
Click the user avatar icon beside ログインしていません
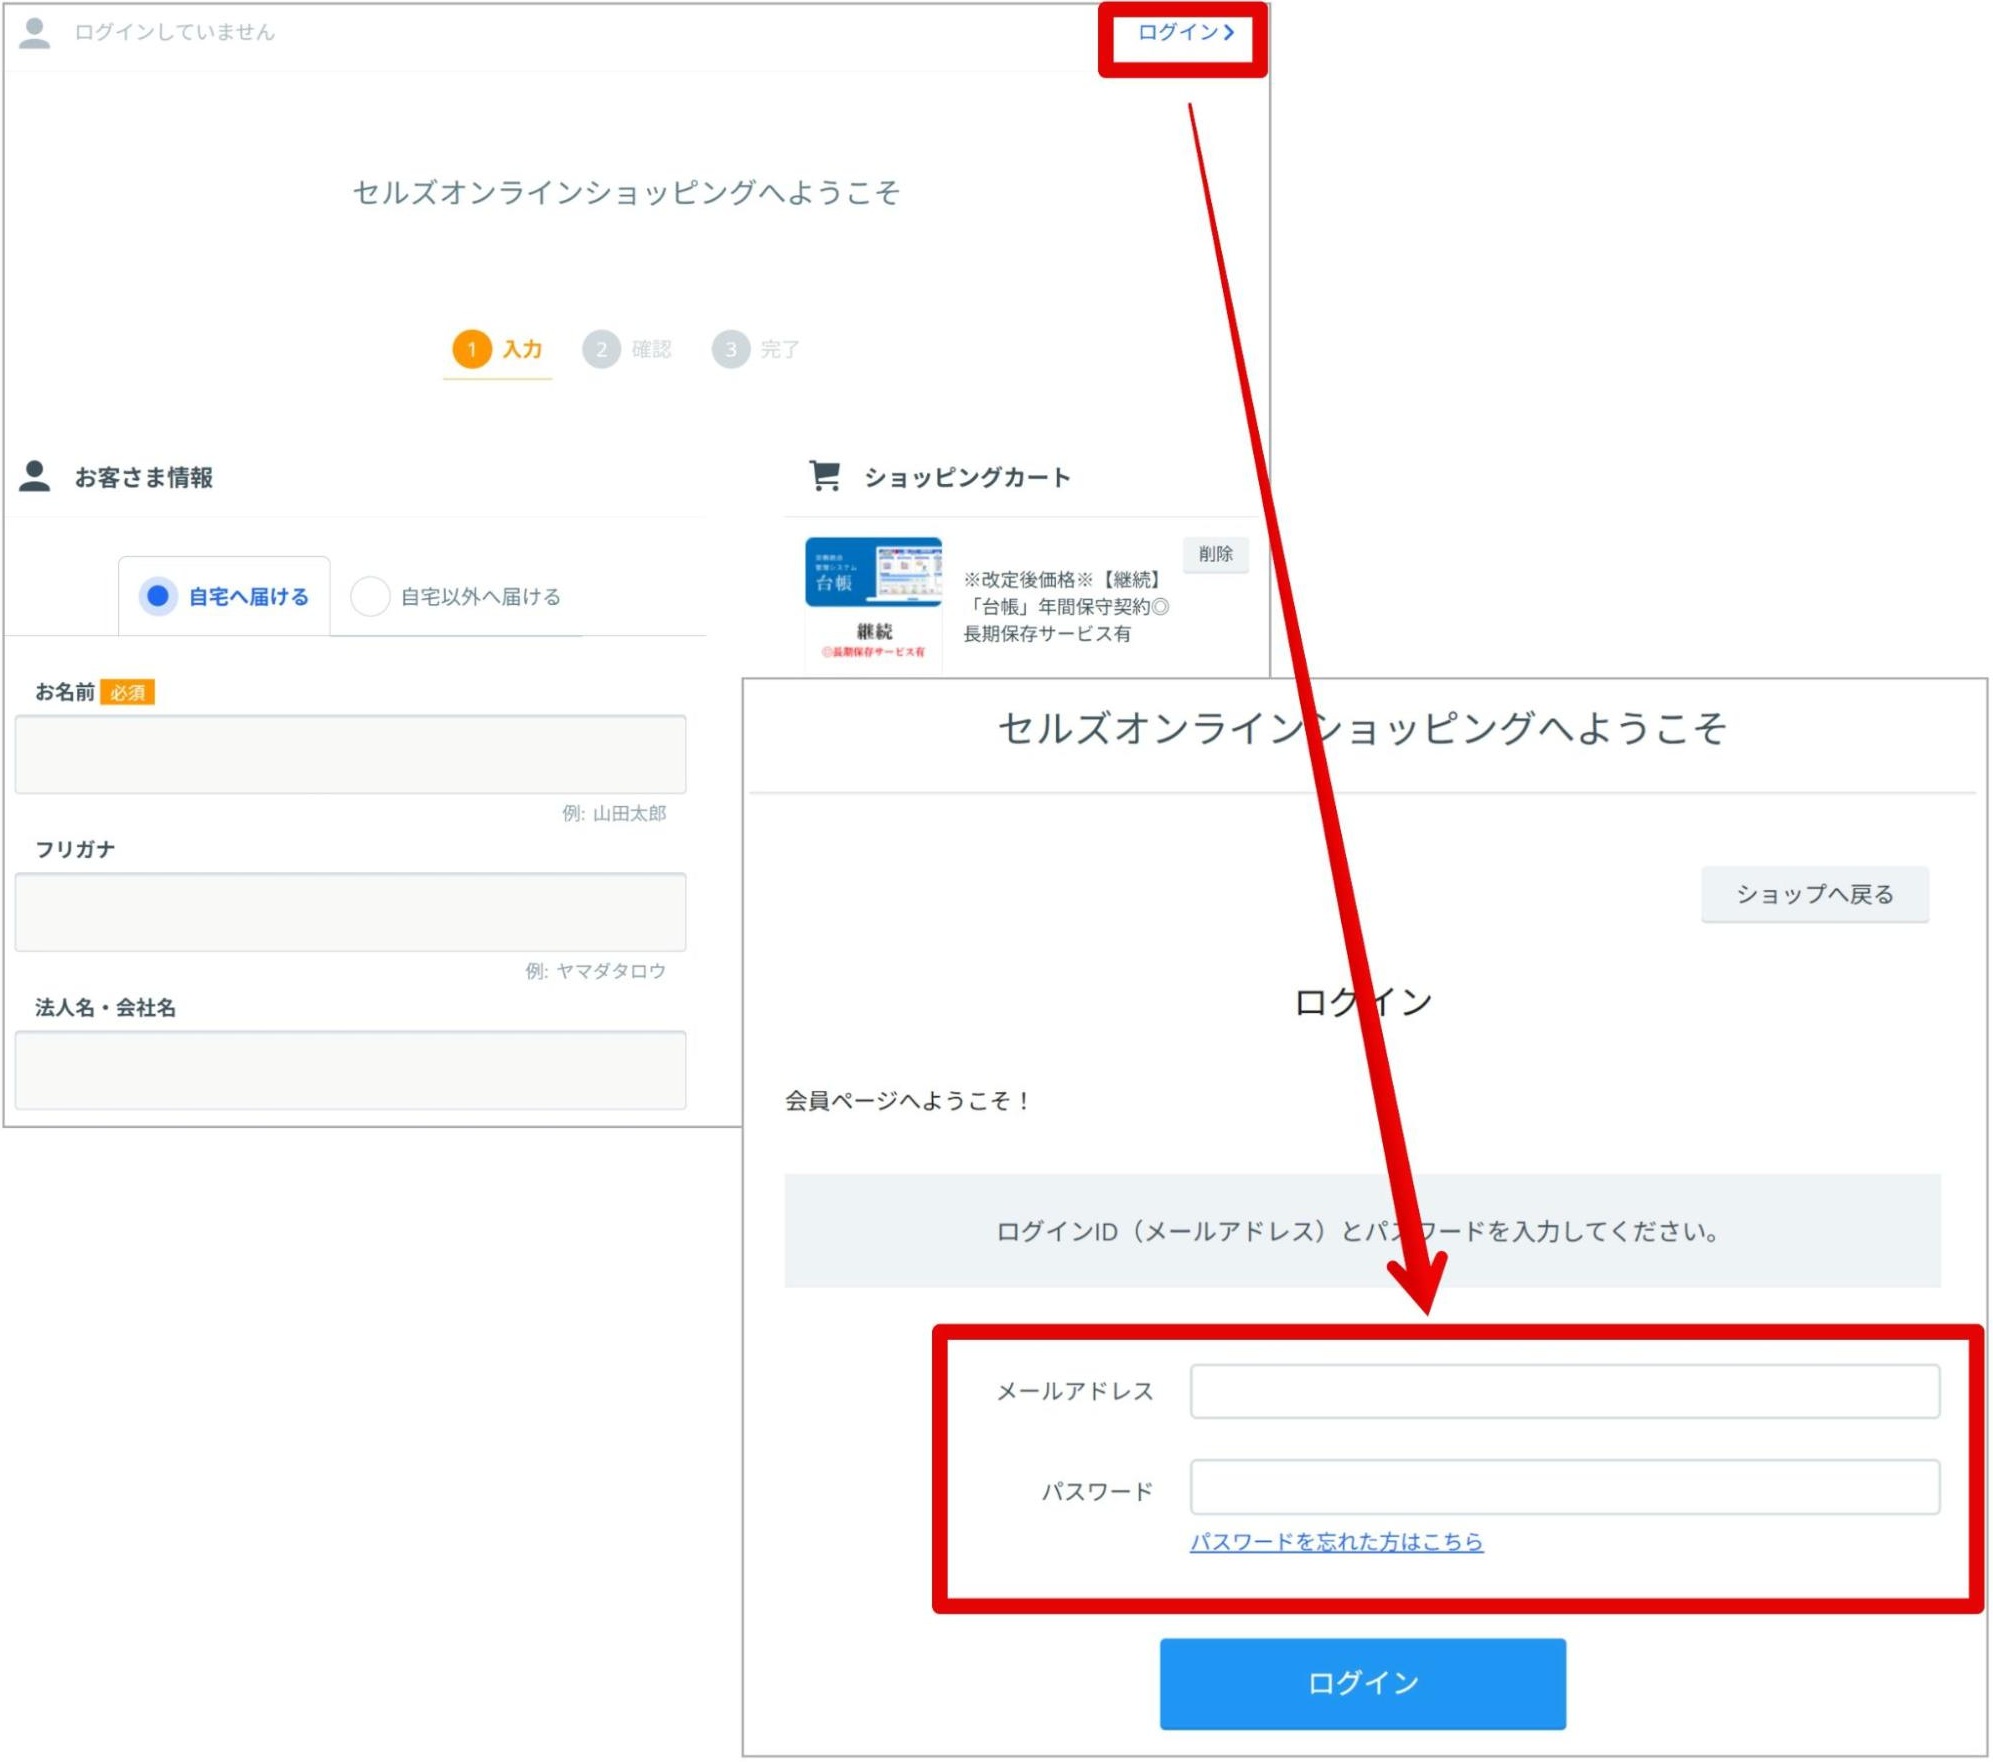click(x=35, y=32)
